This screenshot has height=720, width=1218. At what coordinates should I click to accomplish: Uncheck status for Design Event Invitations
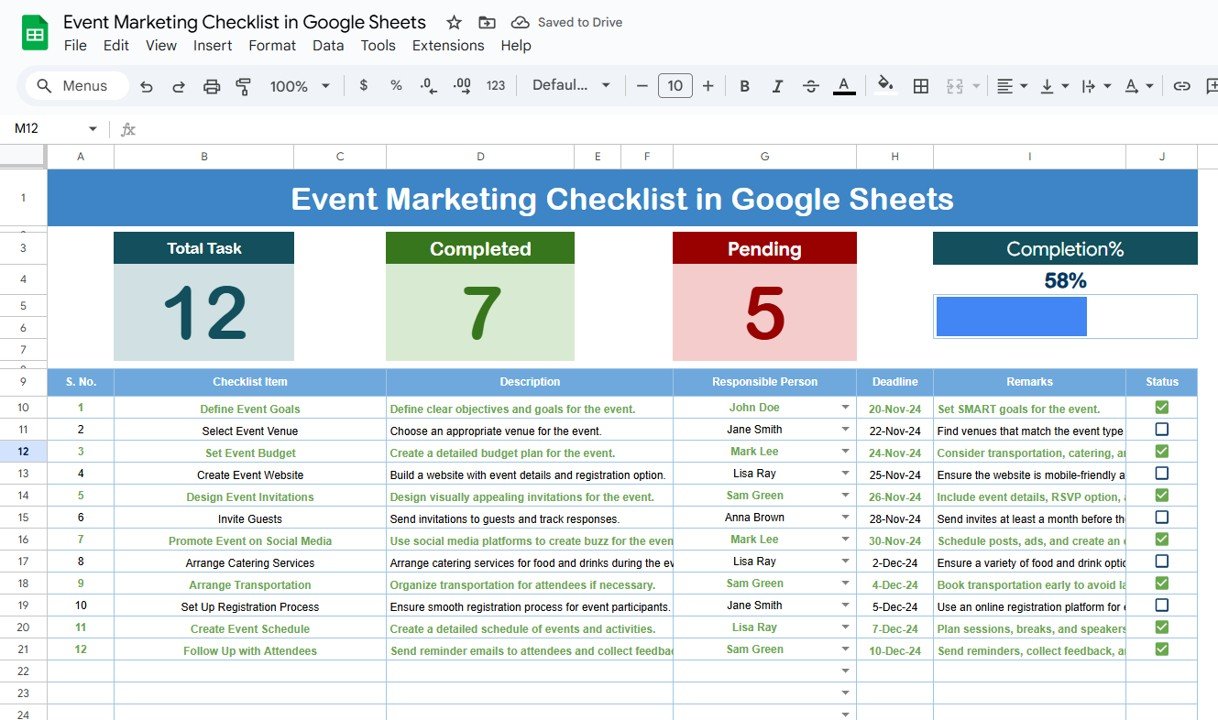click(1162, 495)
